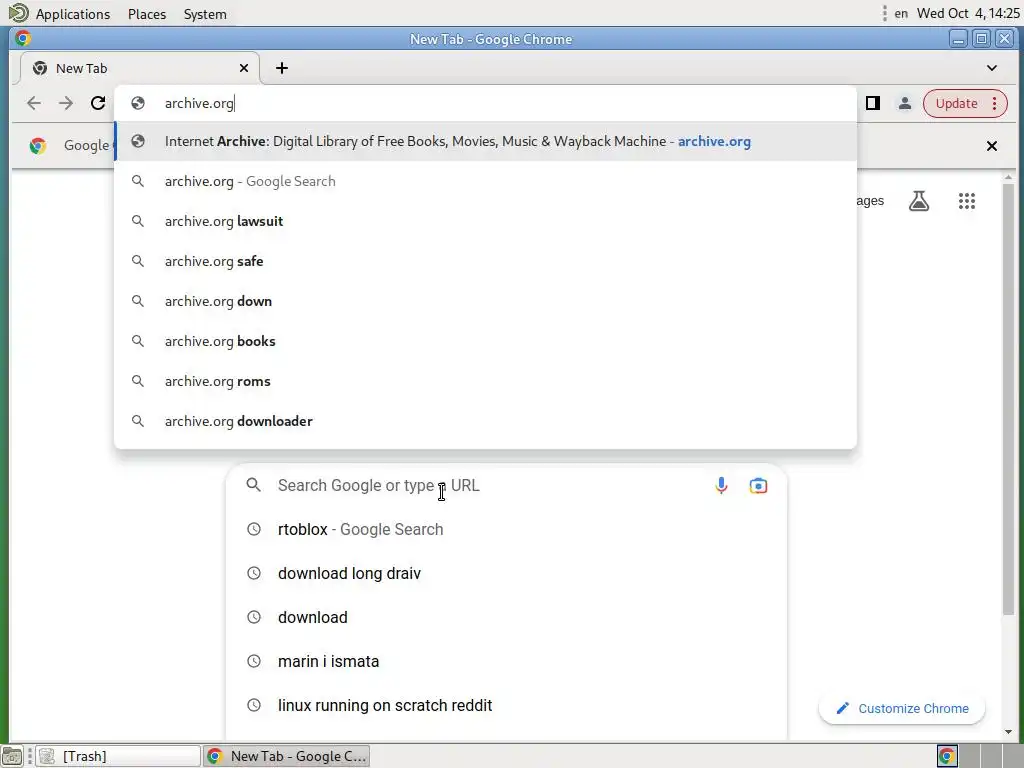Expand the tab search chevron
The width and height of the screenshot is (1024, 768).
(991, 68)
